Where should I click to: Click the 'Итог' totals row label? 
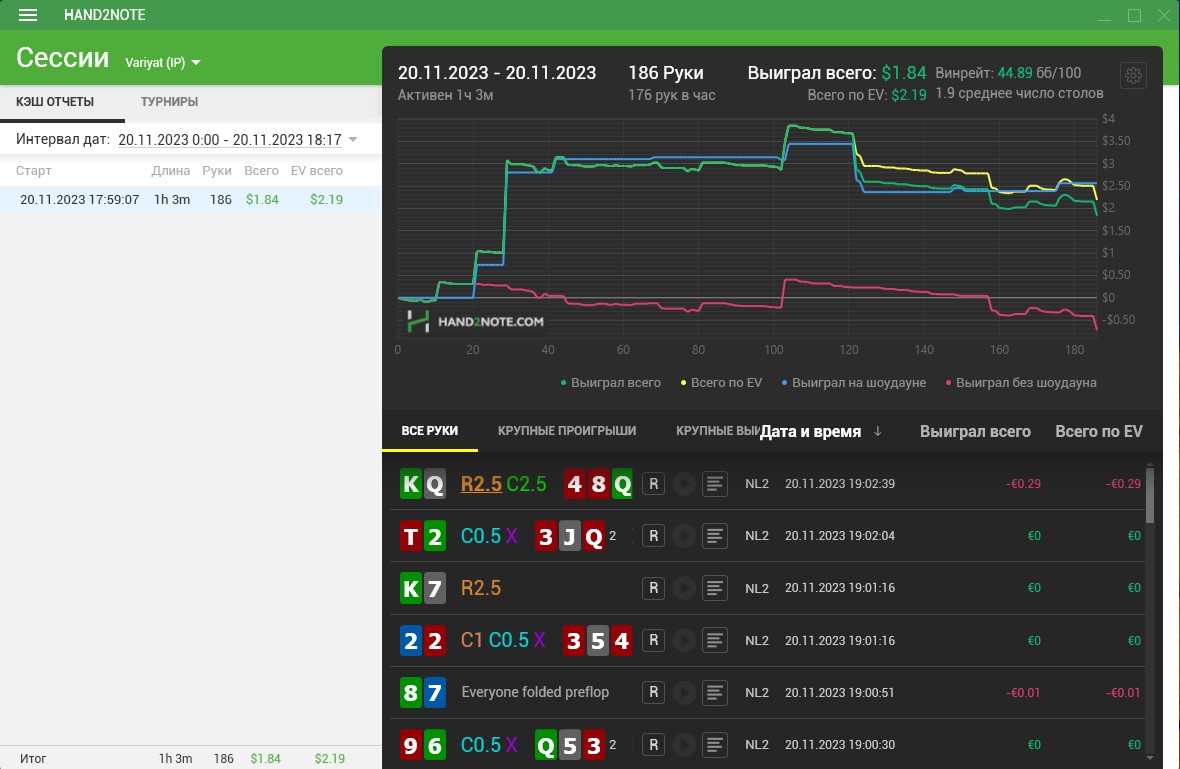pyautogui.click(x=33, y=758)
